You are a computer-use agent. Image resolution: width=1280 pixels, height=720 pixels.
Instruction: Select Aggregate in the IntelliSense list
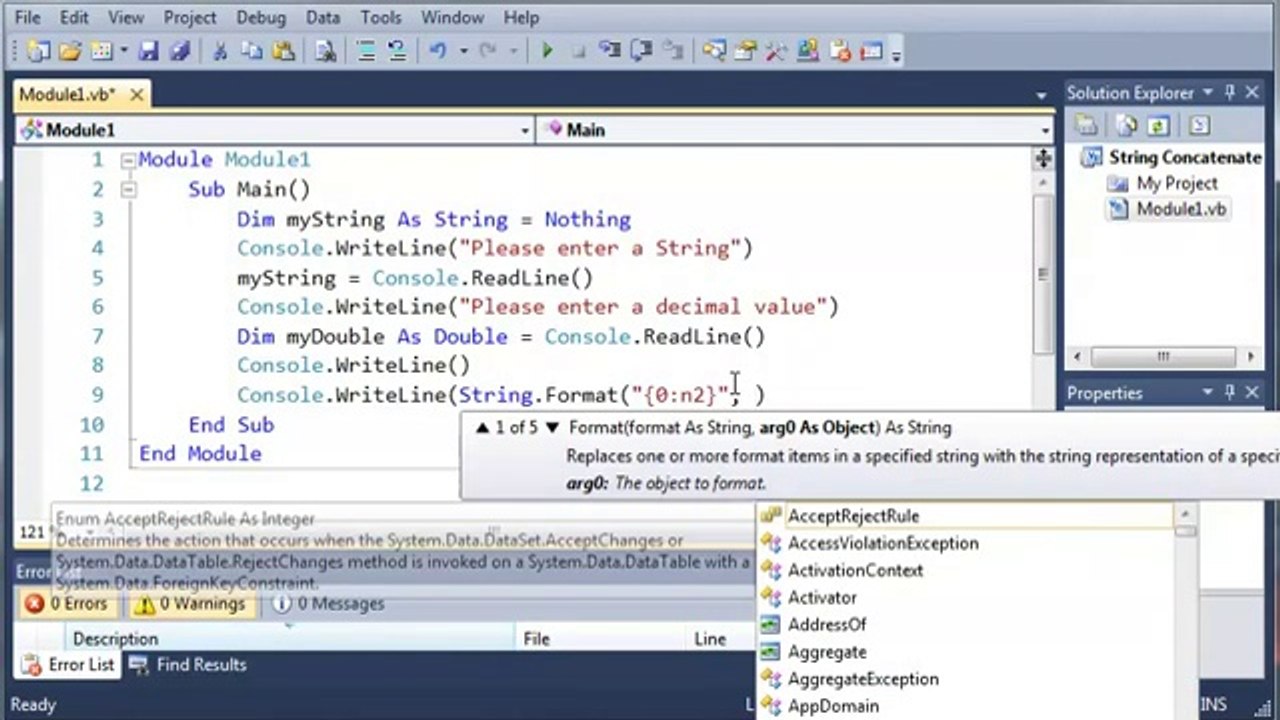point(965,651)
